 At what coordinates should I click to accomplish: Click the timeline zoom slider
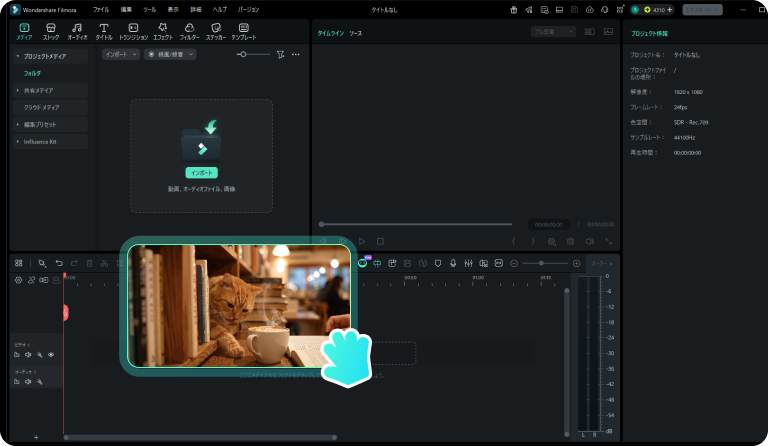coord(541,263)
